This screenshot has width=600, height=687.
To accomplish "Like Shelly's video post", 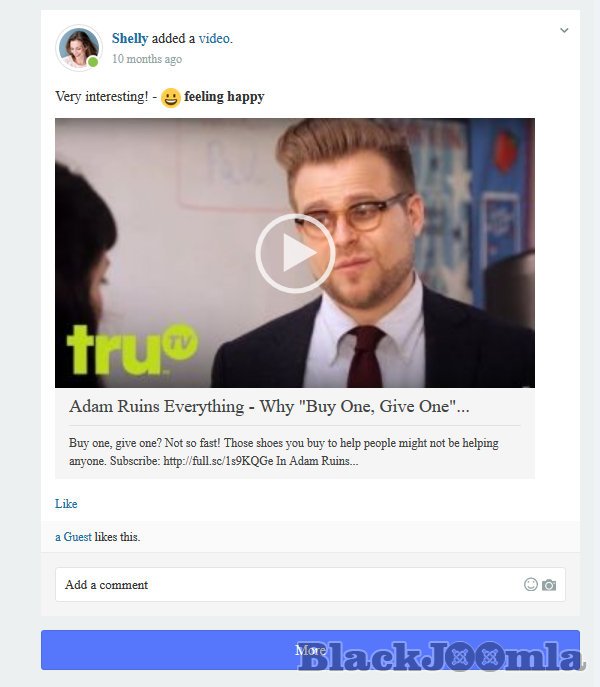I will pyautogui.click(x=66, y=504).
